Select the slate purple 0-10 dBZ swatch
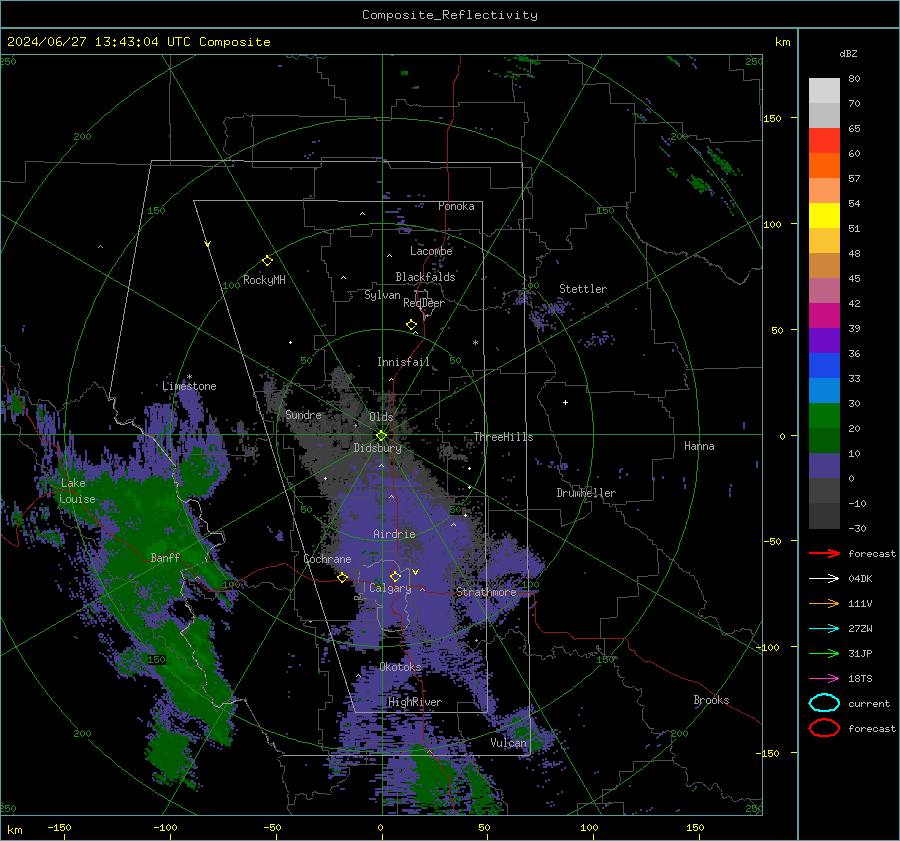The height and width of the screenshot is (841, 900). (824, 466)
